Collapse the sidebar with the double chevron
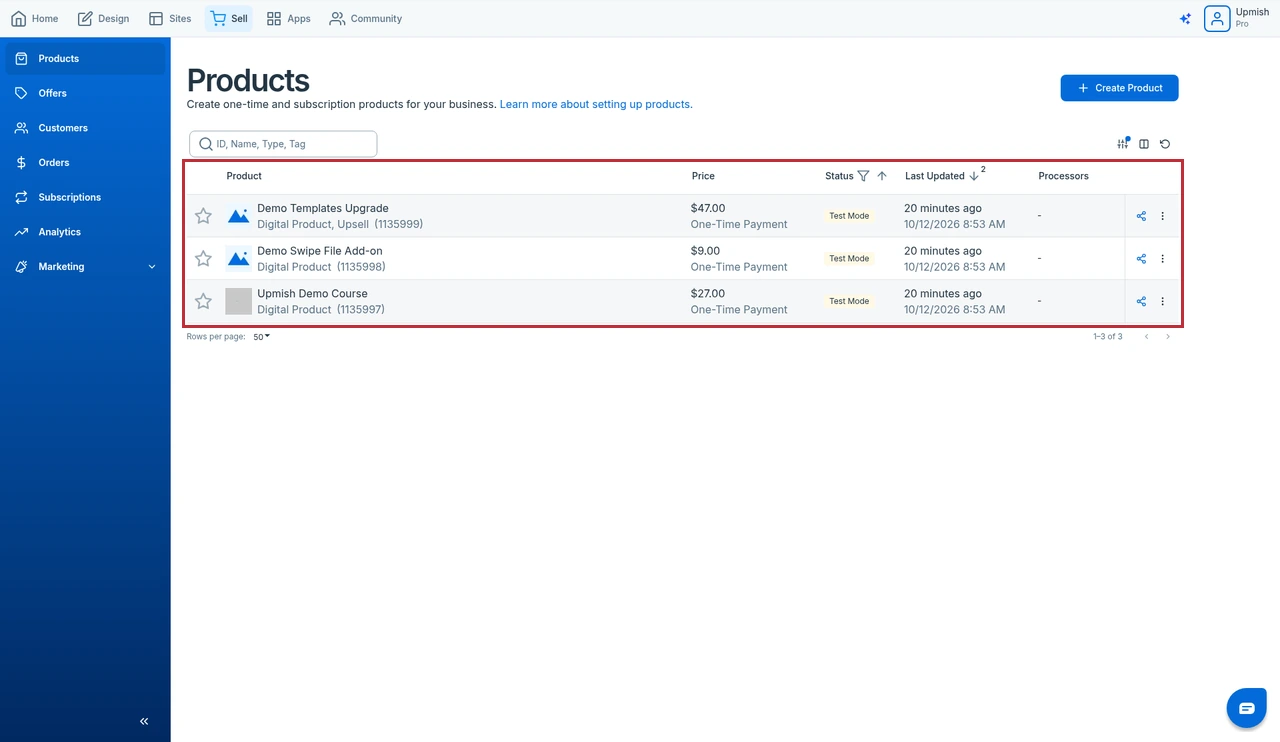The height and width of the screenshot is (742, 1280). (x=144, y=721)
